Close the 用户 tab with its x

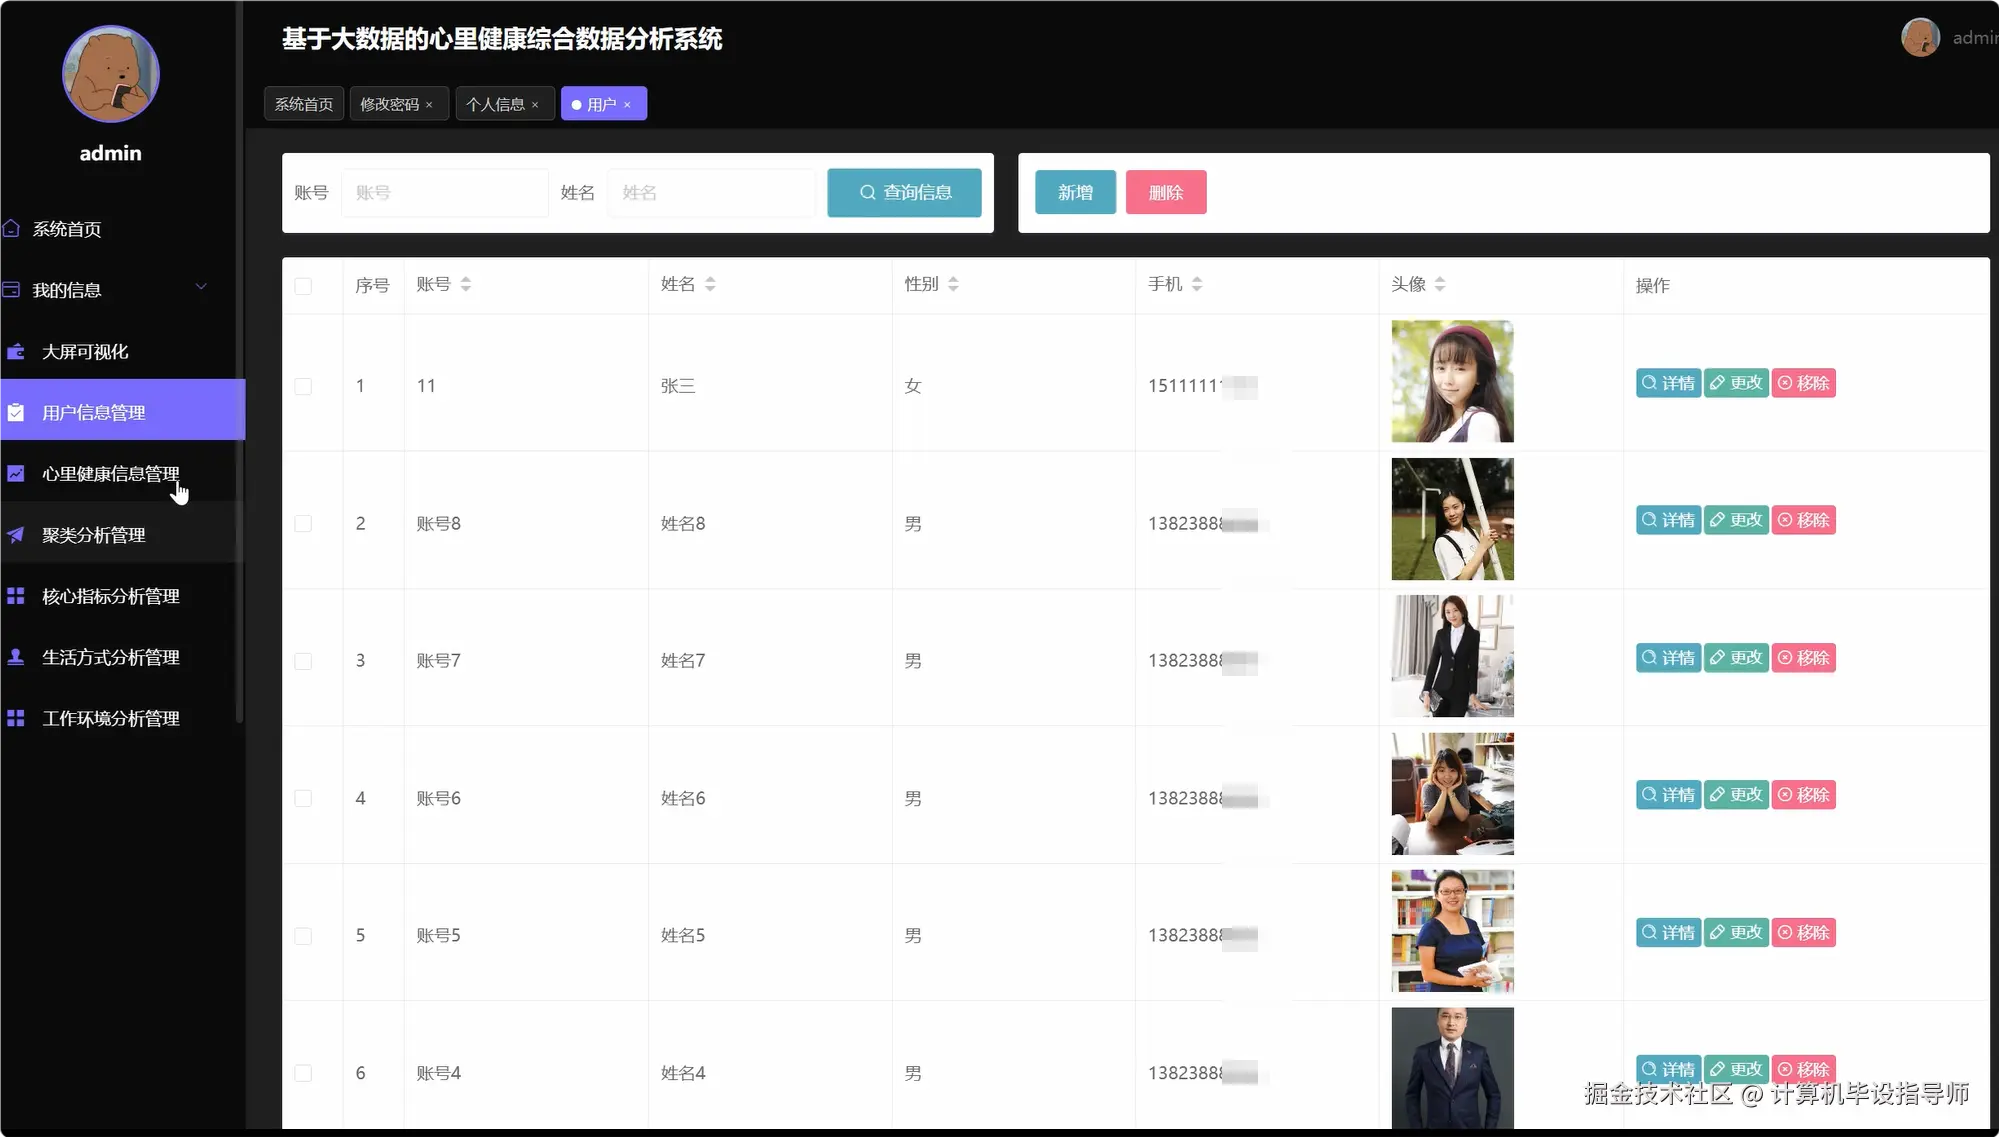(627, 105)
